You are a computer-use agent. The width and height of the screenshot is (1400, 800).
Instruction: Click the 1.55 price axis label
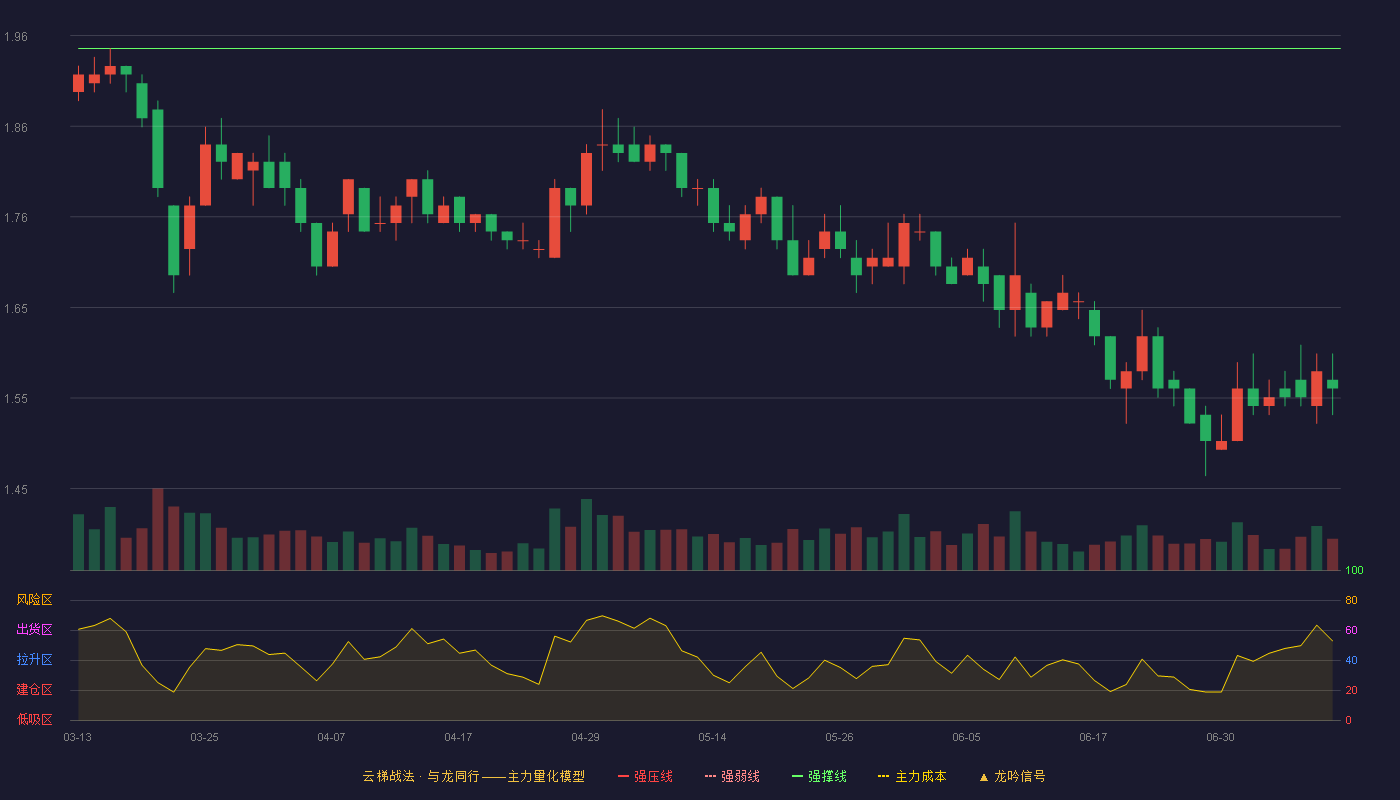click(x=16, y=399)
